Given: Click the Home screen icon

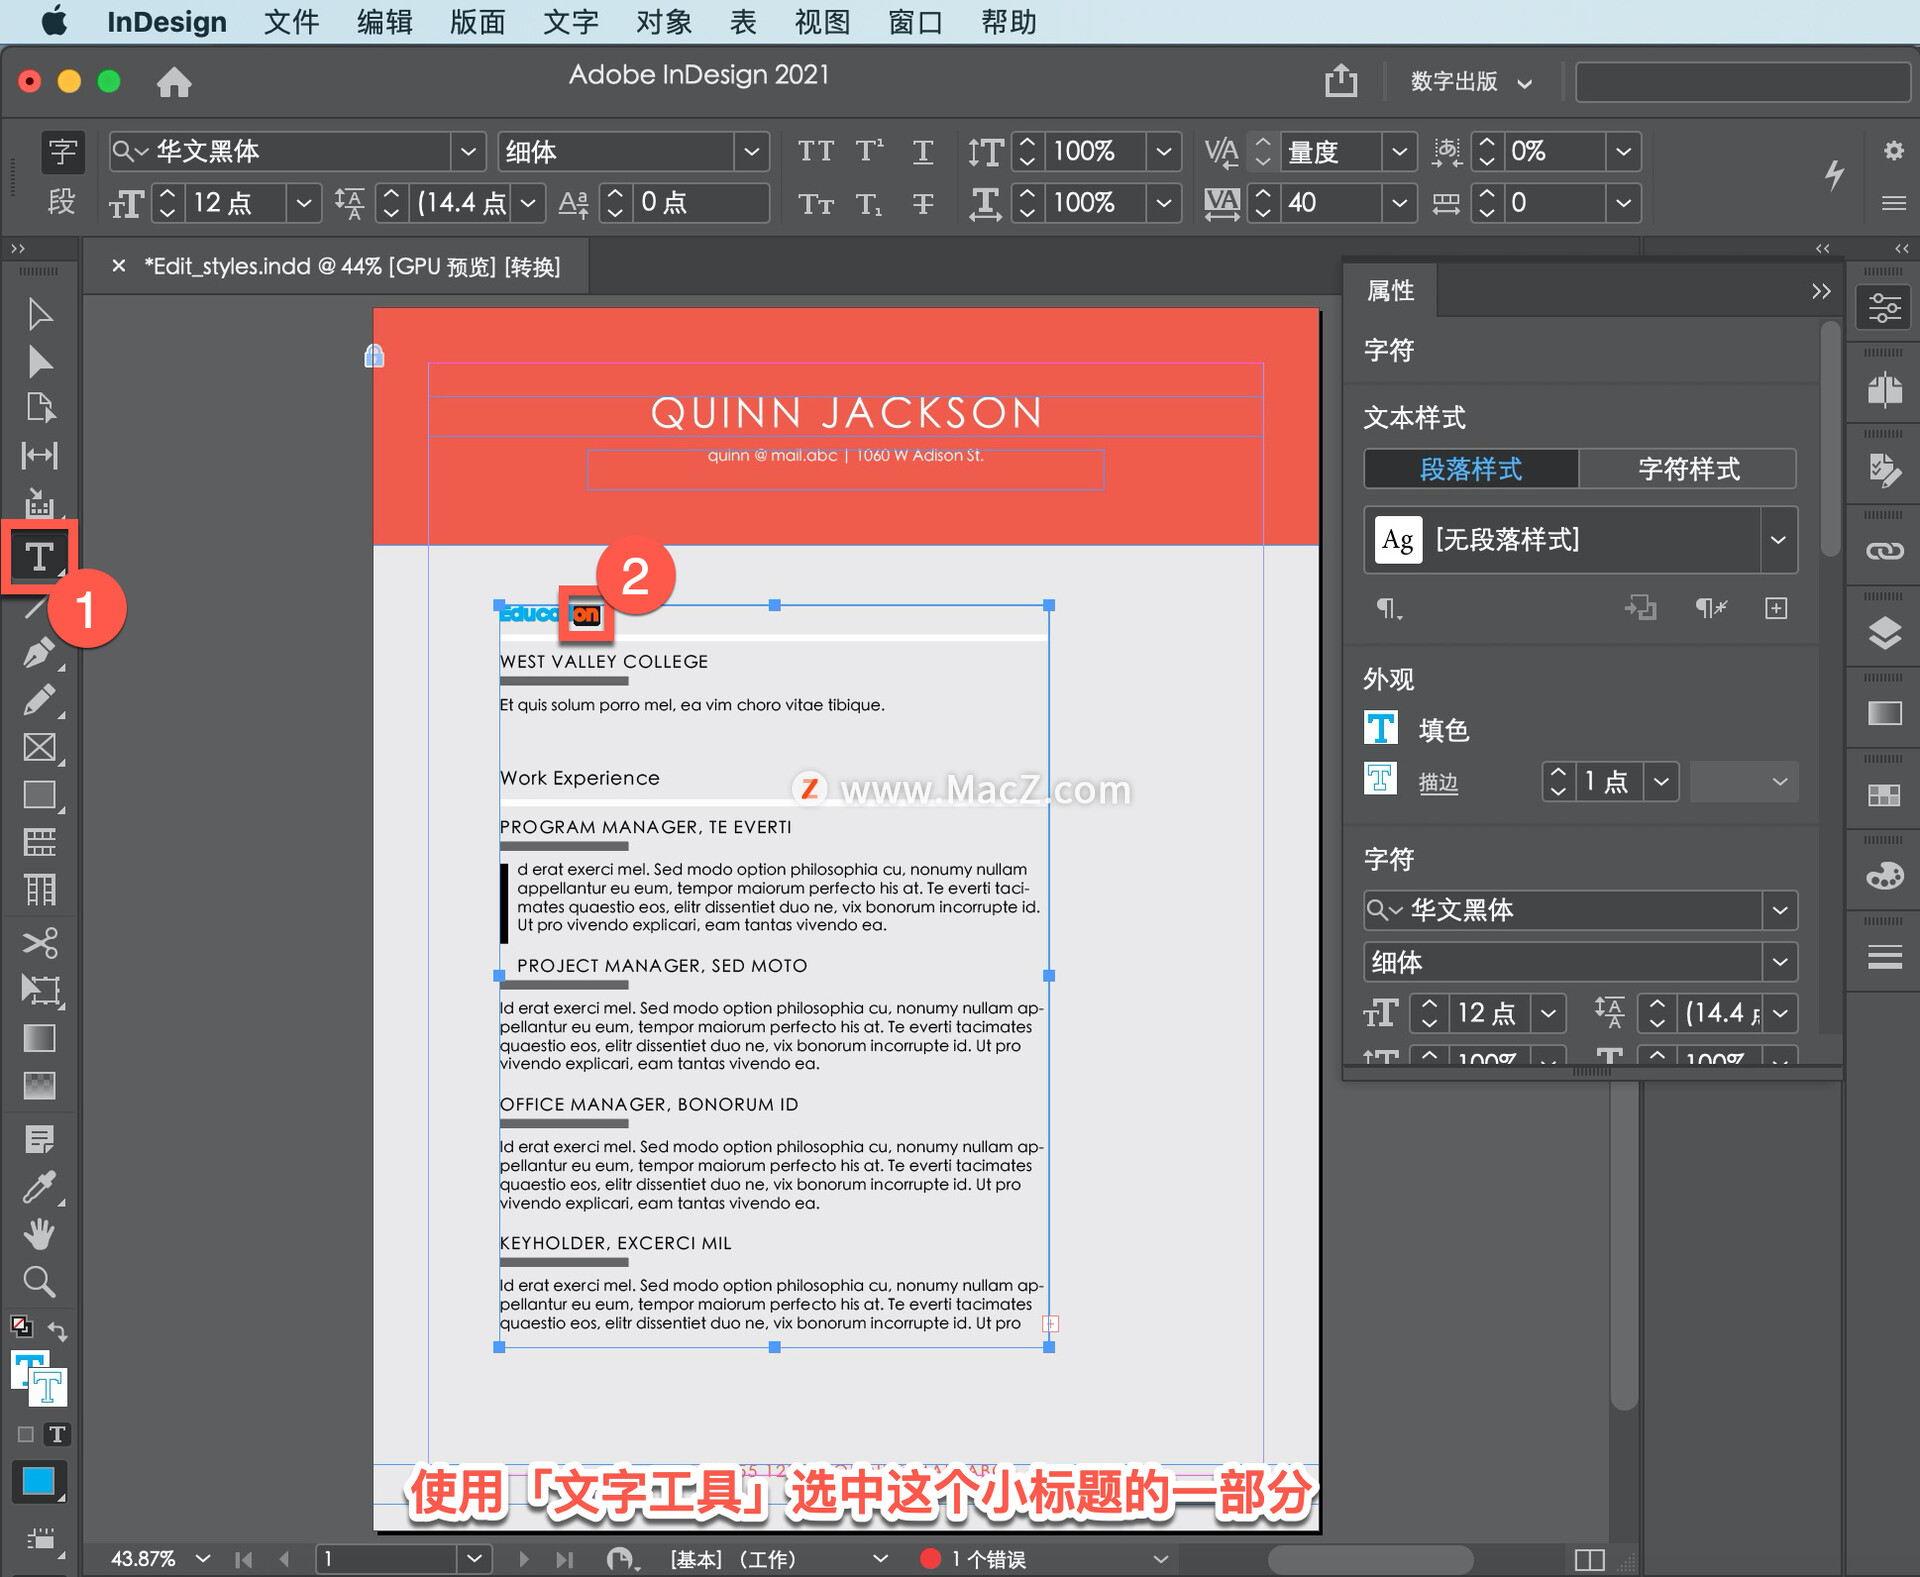Looking at the screenshot, I should coord(174,82).
